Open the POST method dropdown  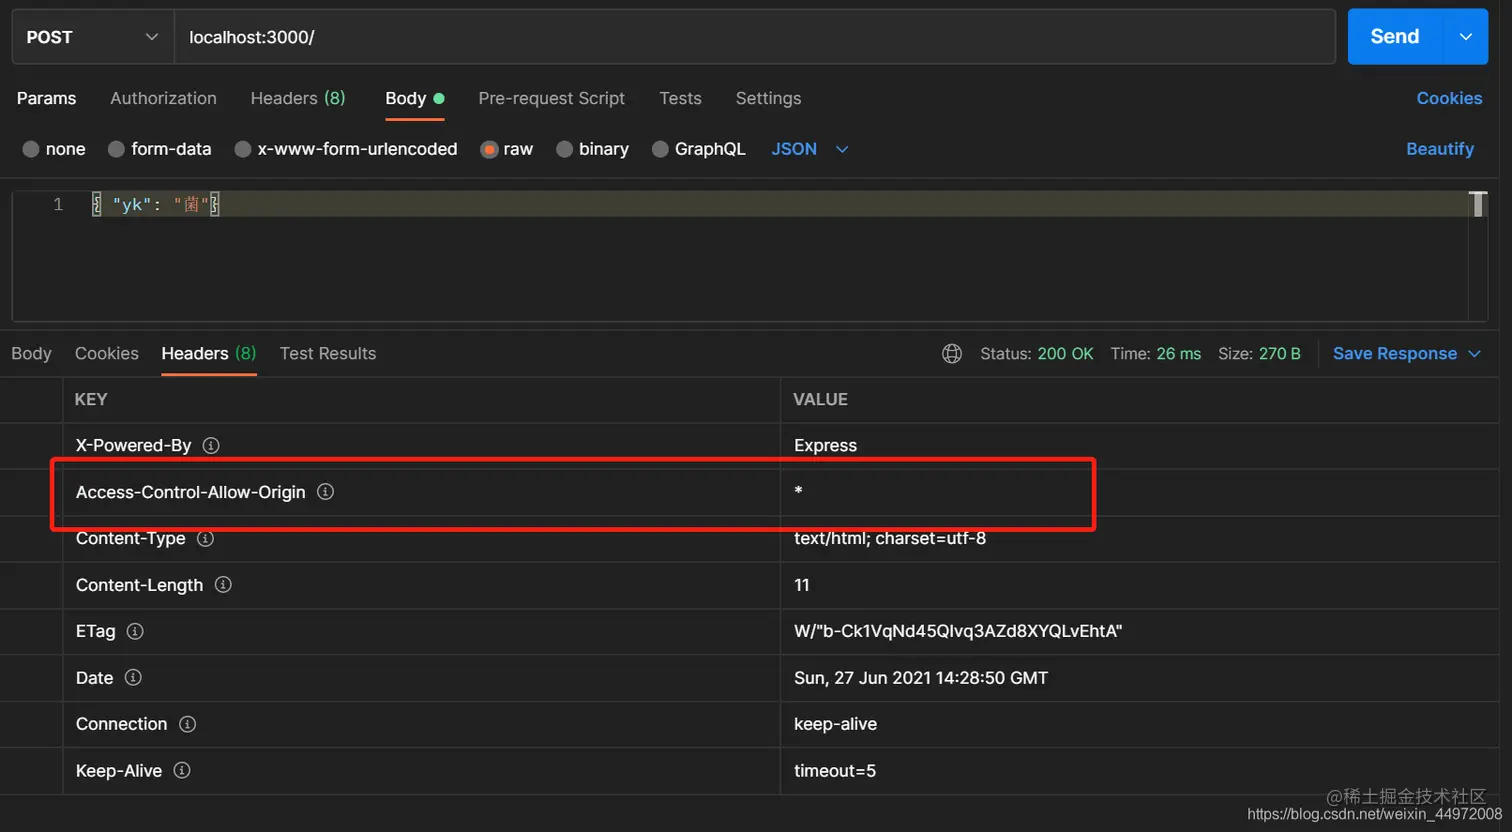pyautogui.click(x=92, y=37)
